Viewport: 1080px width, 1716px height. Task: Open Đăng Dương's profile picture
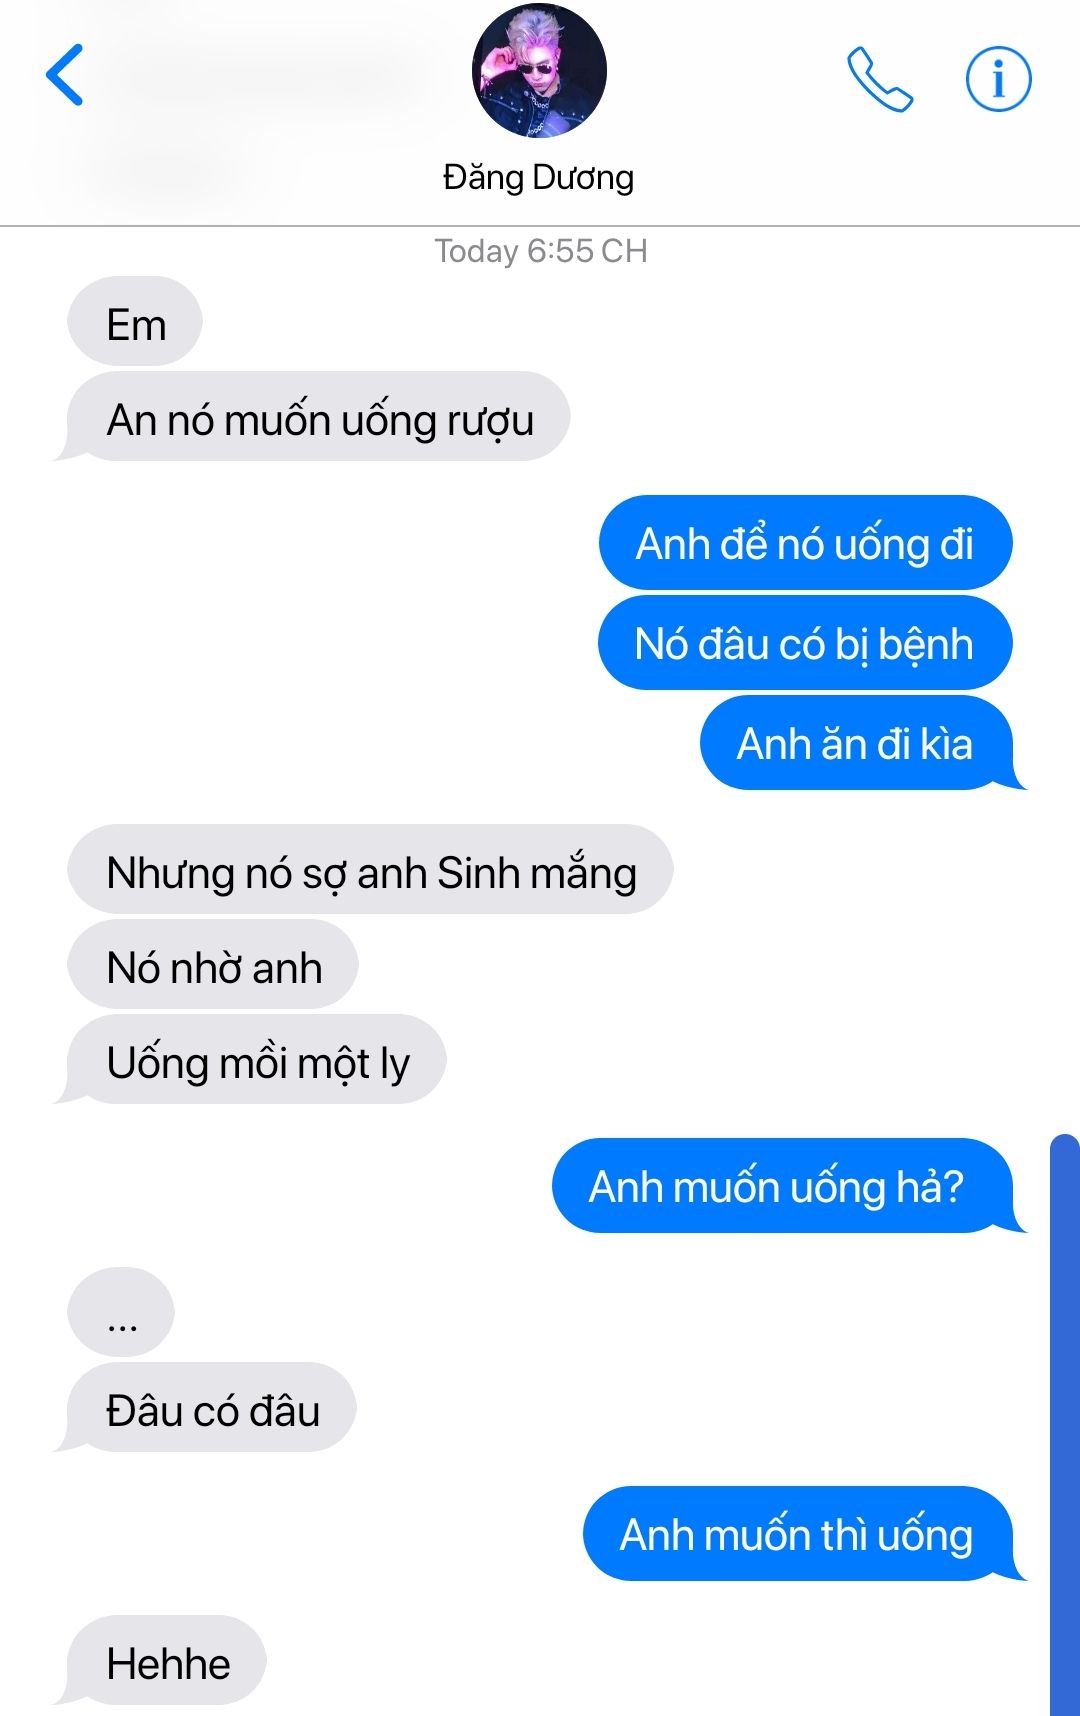pos(539,70)
